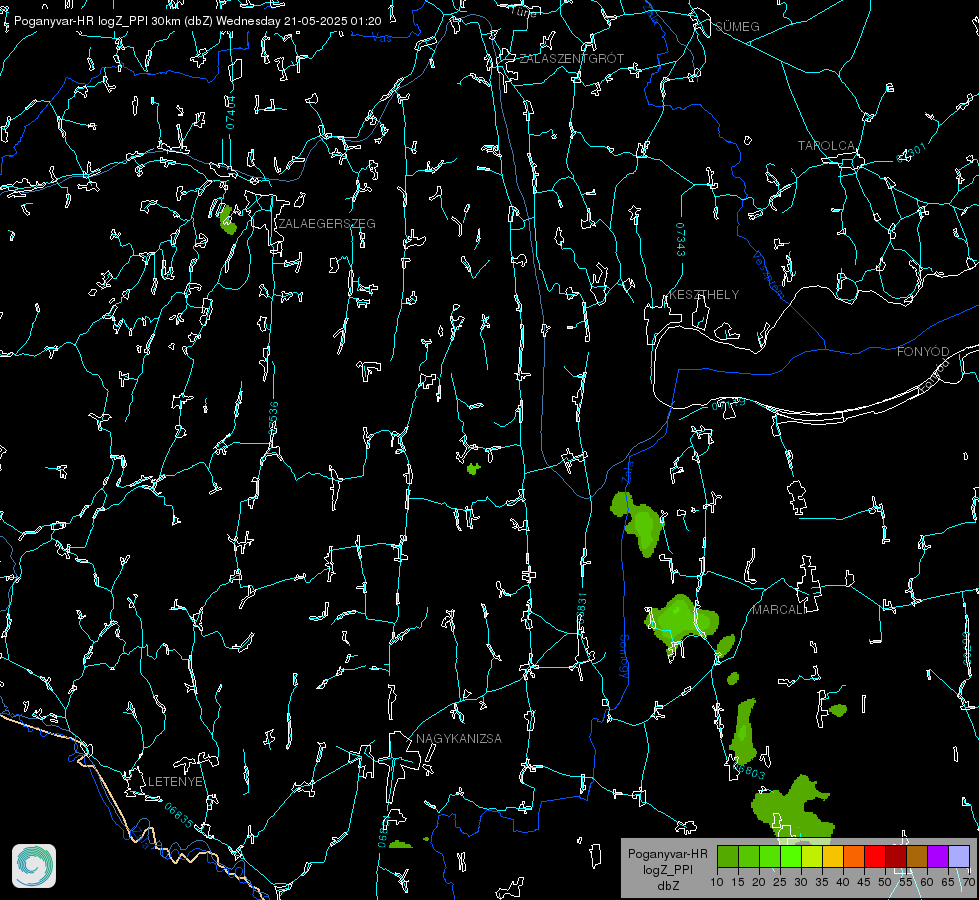Click the logZ_PPI legend label
This screenshot has height=900, width=979.
tap(667, 870)
